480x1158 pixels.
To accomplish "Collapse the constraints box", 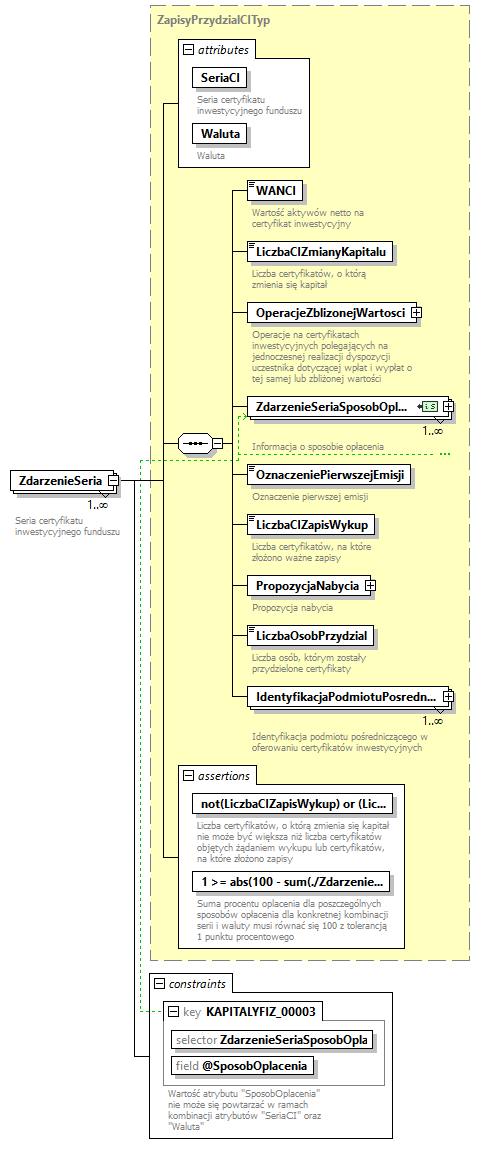I will [x=160, y=984].
